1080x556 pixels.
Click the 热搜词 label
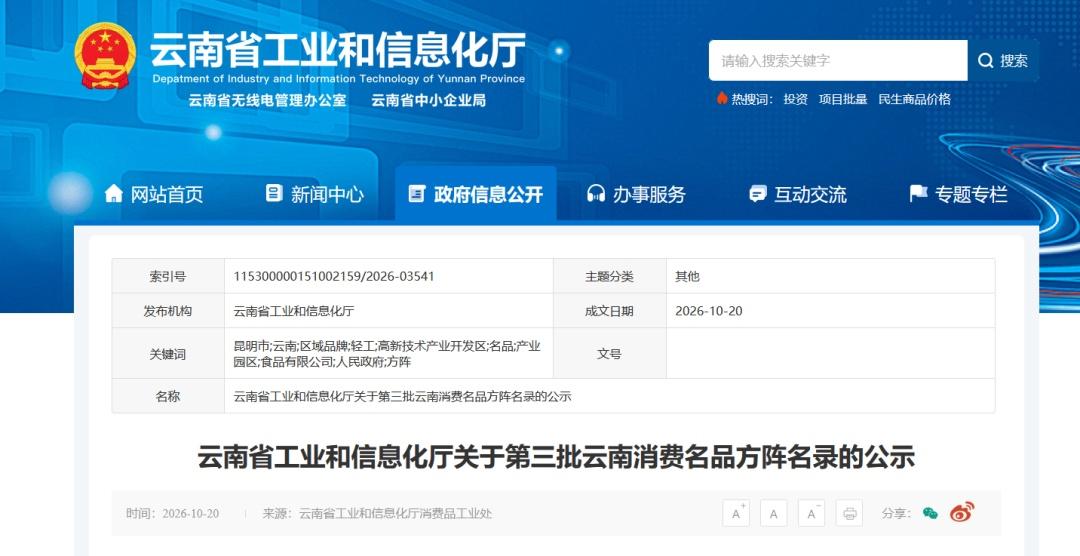click(752, 99)
